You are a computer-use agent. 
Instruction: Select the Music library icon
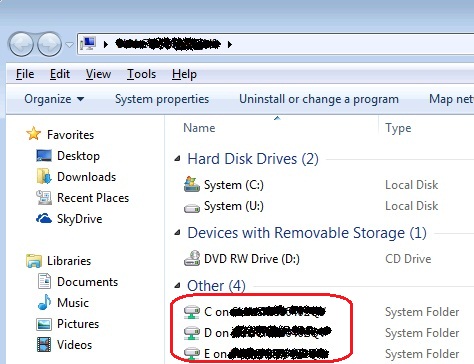point(44,302)
